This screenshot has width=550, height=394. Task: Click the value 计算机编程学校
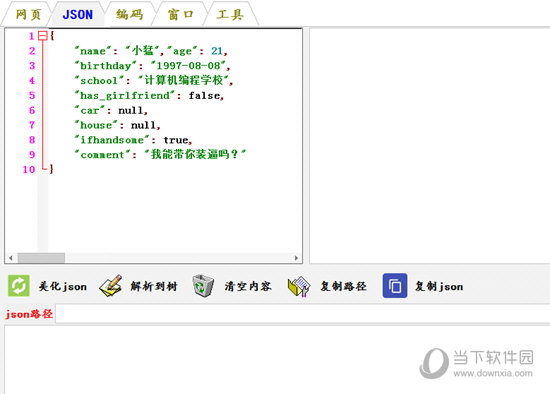pyautogui.click(x=183, y=80)
